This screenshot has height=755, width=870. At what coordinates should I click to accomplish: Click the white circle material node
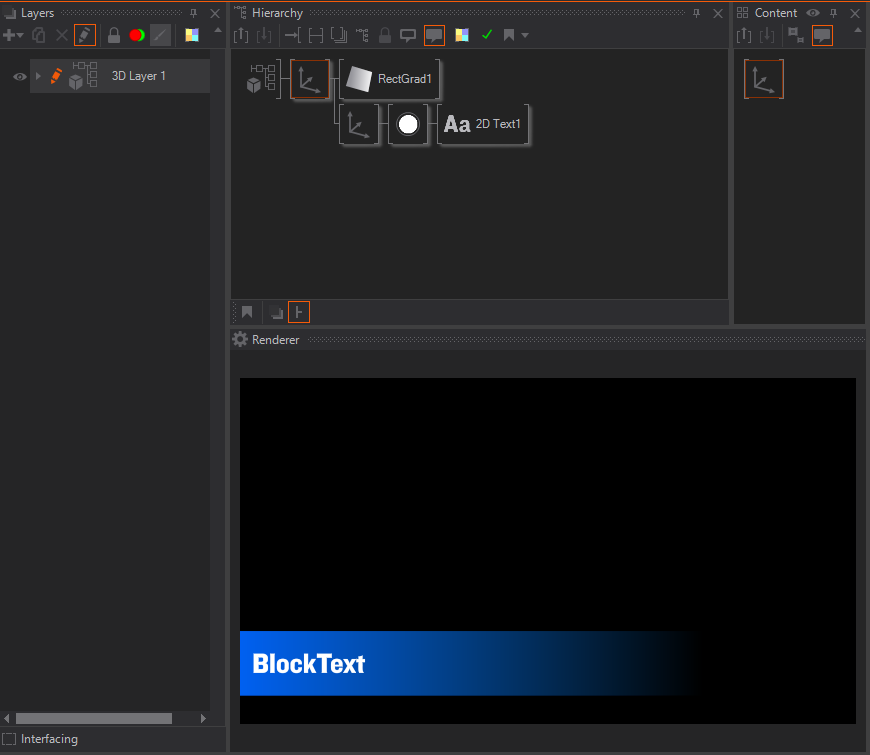(x=408, y=124)
